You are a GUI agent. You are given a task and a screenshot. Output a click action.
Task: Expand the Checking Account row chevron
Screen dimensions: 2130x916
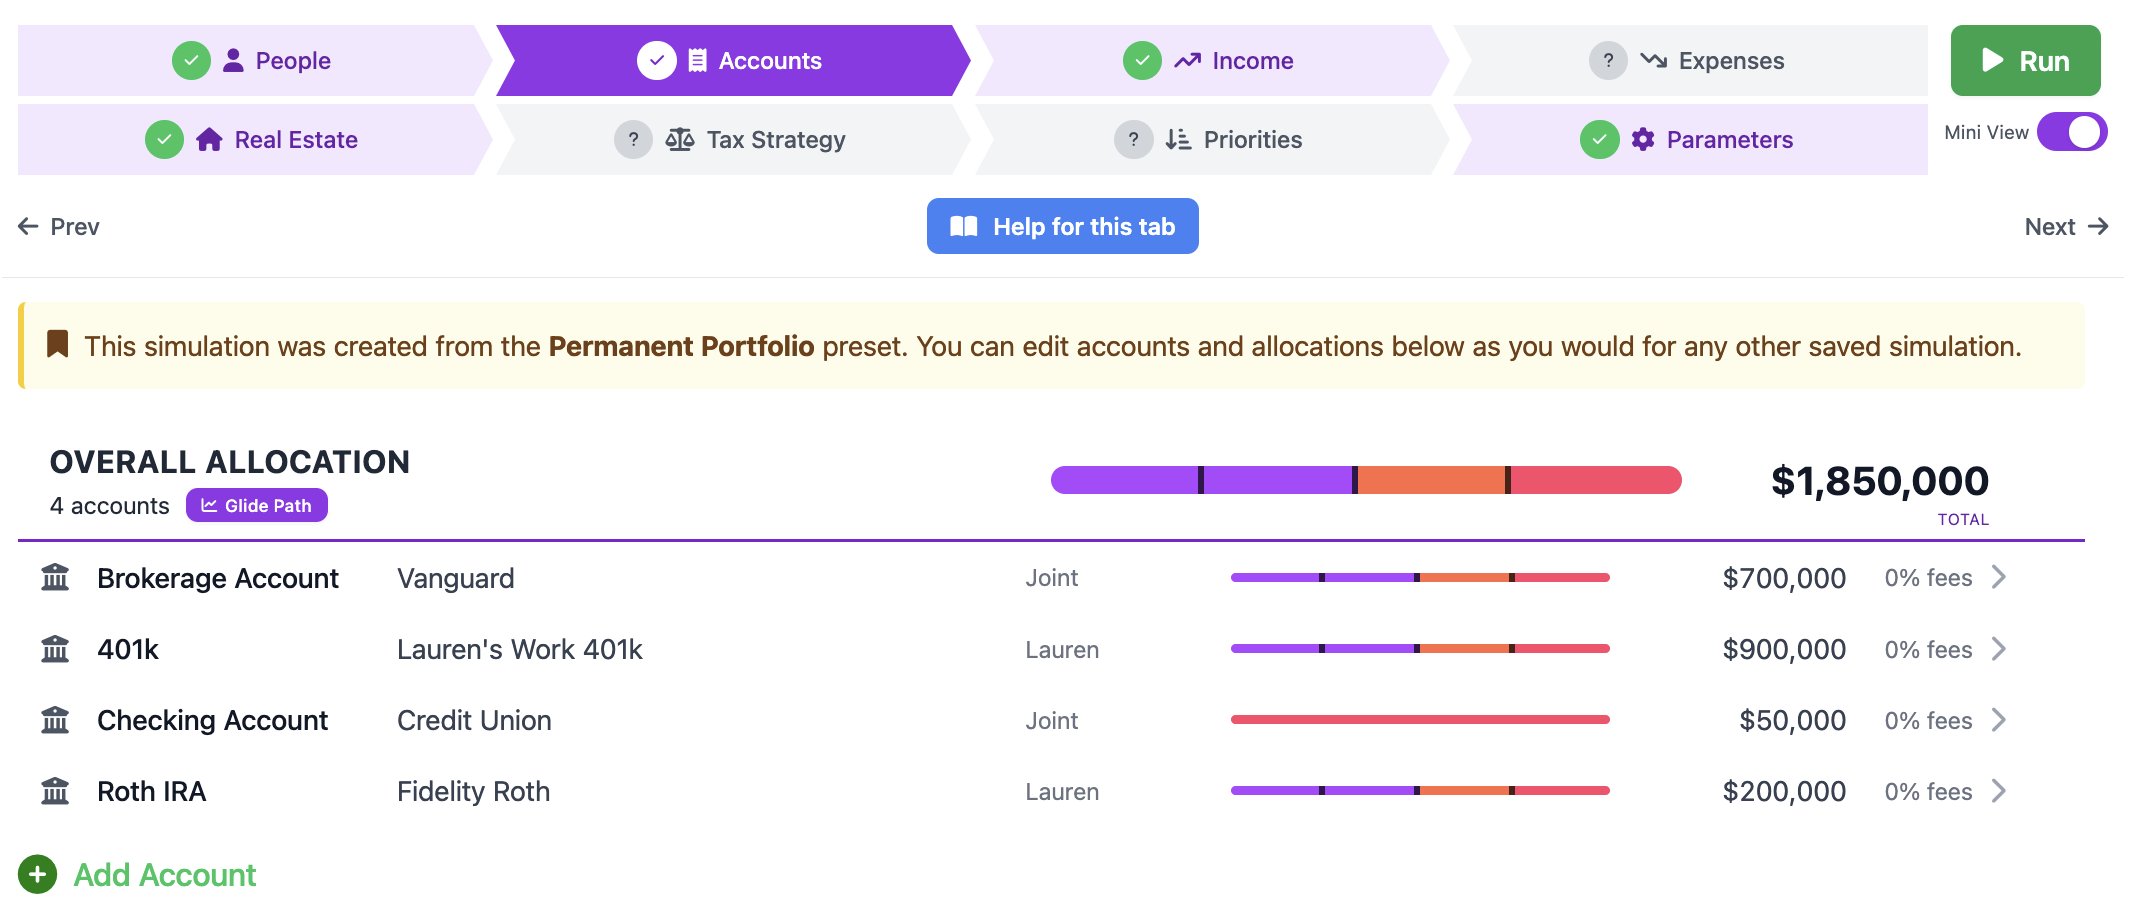pos(1998,720)
